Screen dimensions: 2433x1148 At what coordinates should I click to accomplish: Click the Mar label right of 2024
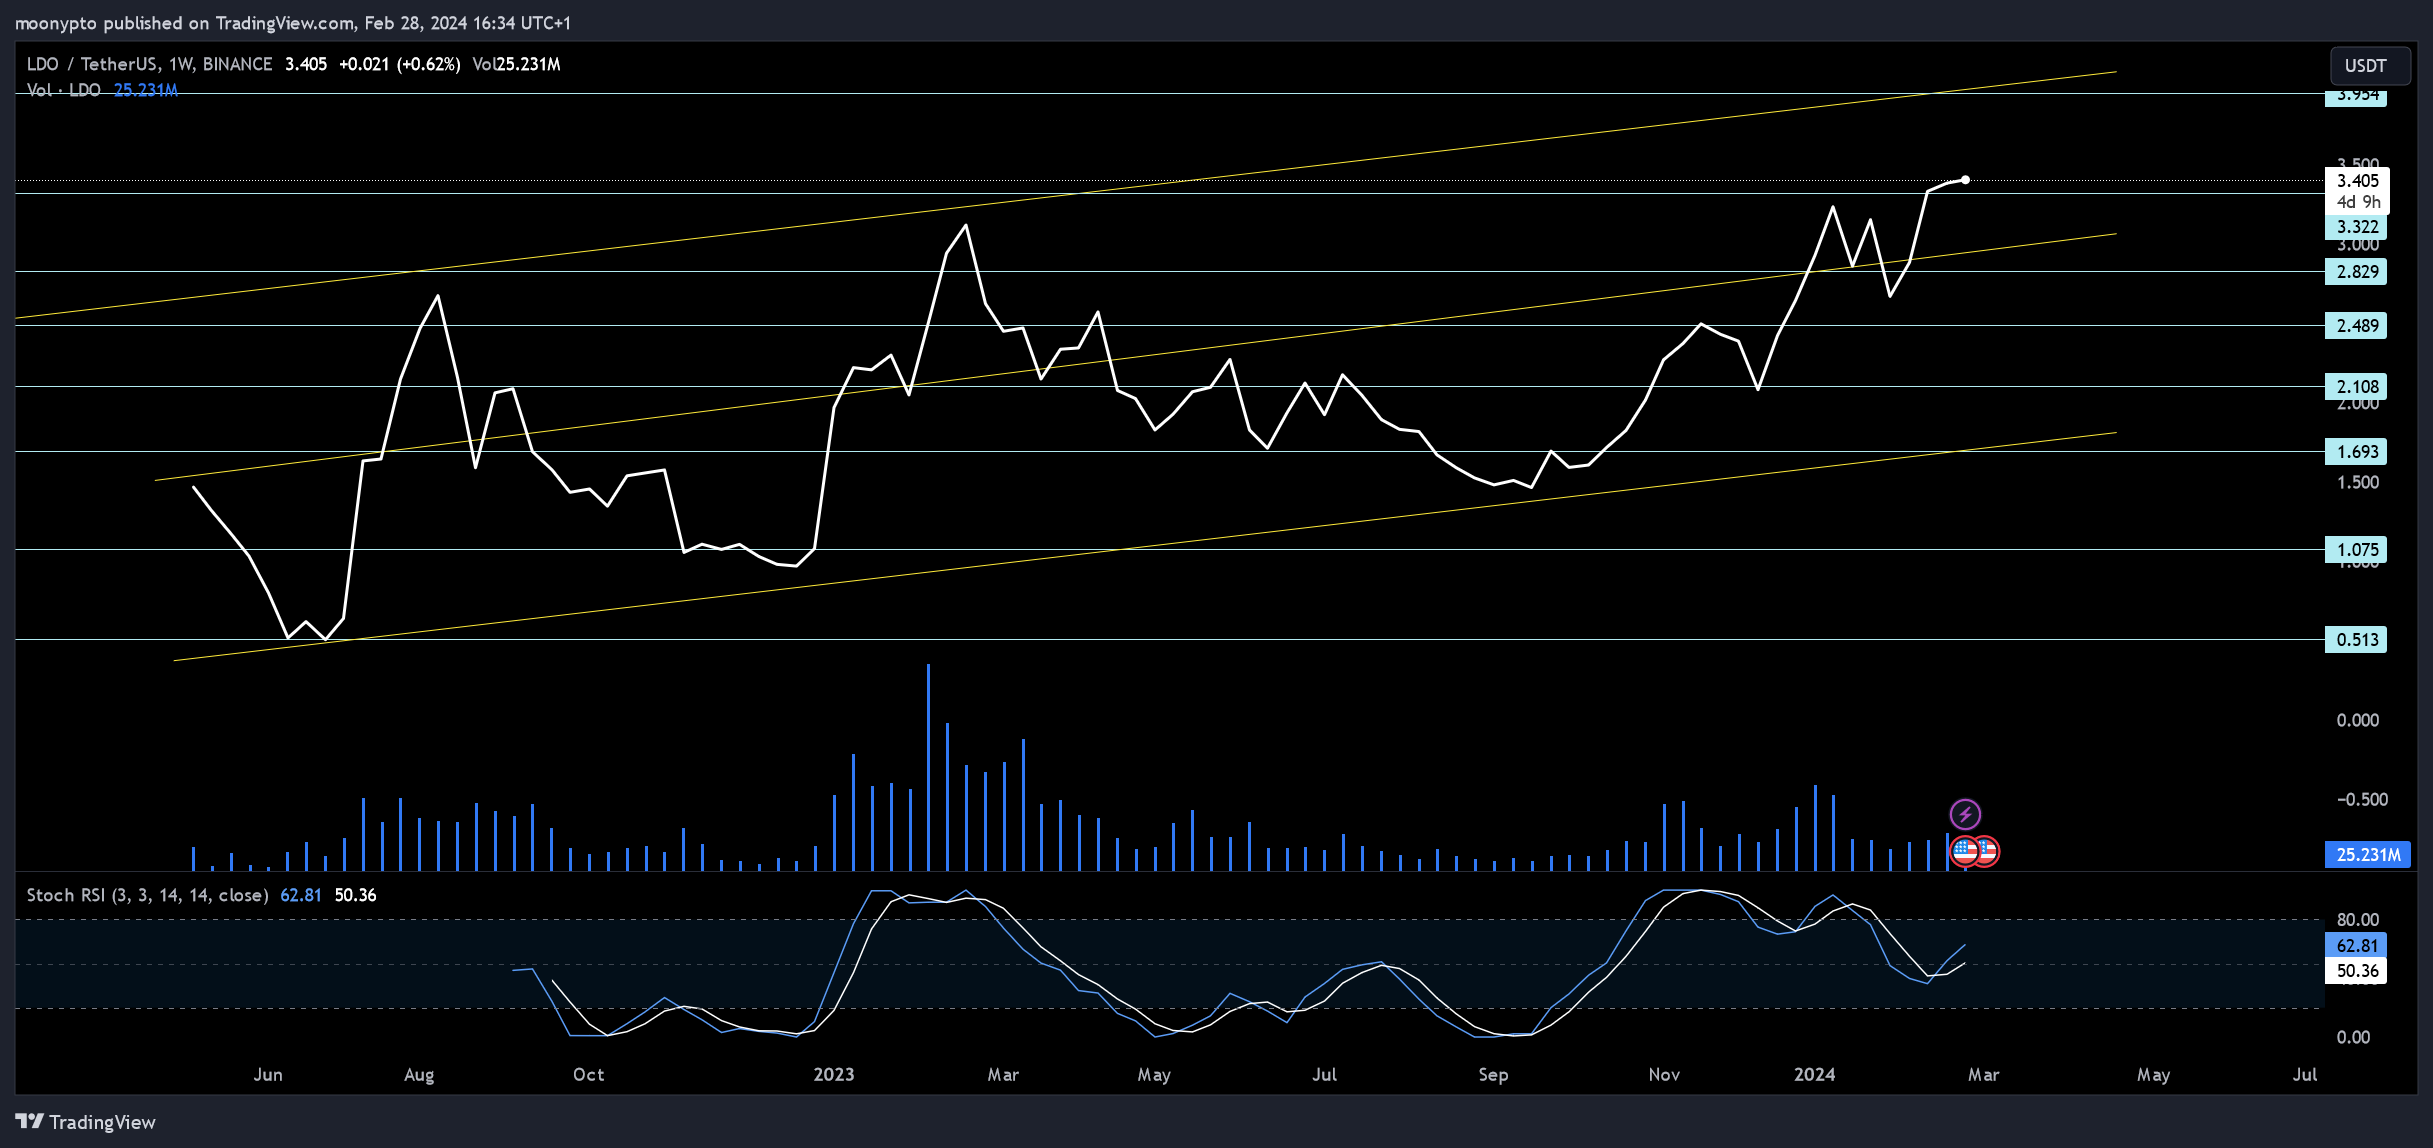[x=1983, y=1075]
